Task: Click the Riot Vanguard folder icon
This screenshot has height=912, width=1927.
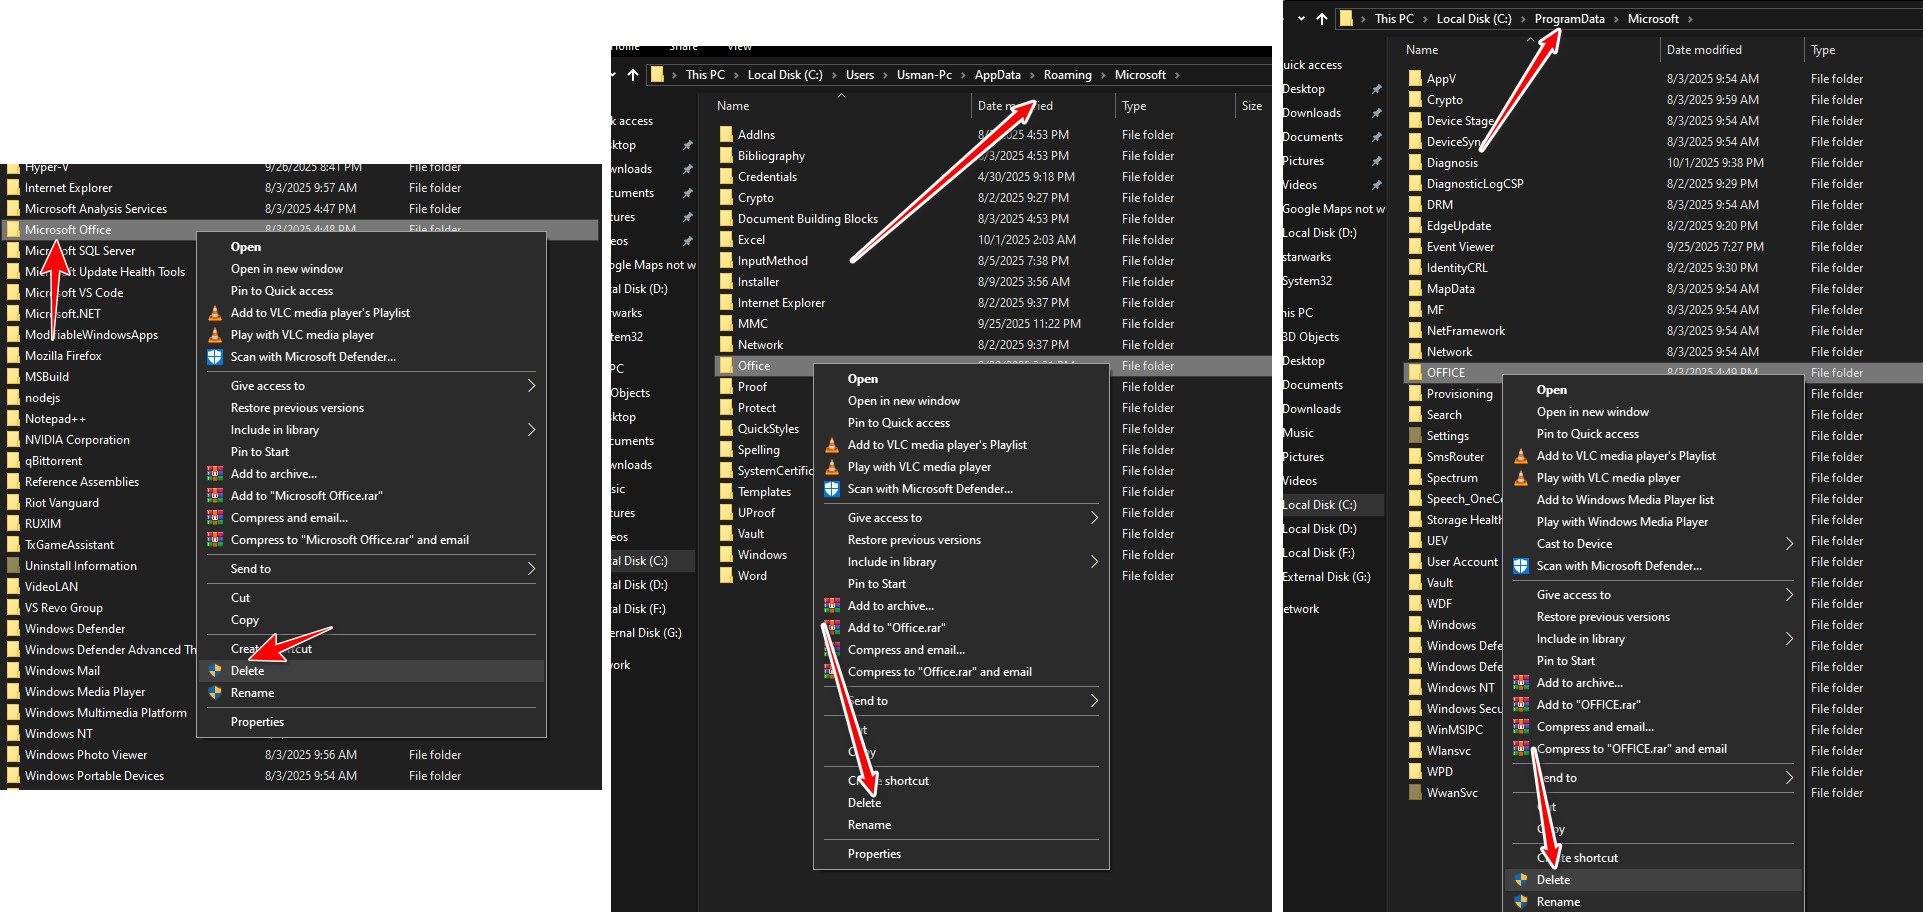Action: [x=13, y=503]
